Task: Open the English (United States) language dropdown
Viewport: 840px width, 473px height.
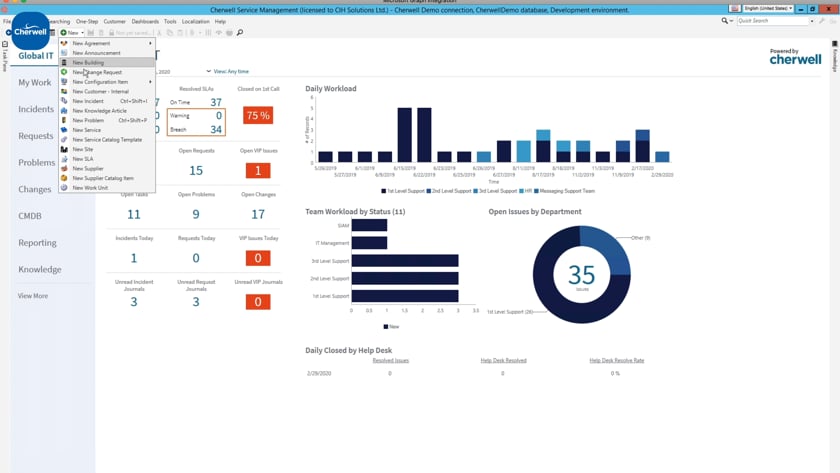Action: pyautogui.click(x=768, y=9)
